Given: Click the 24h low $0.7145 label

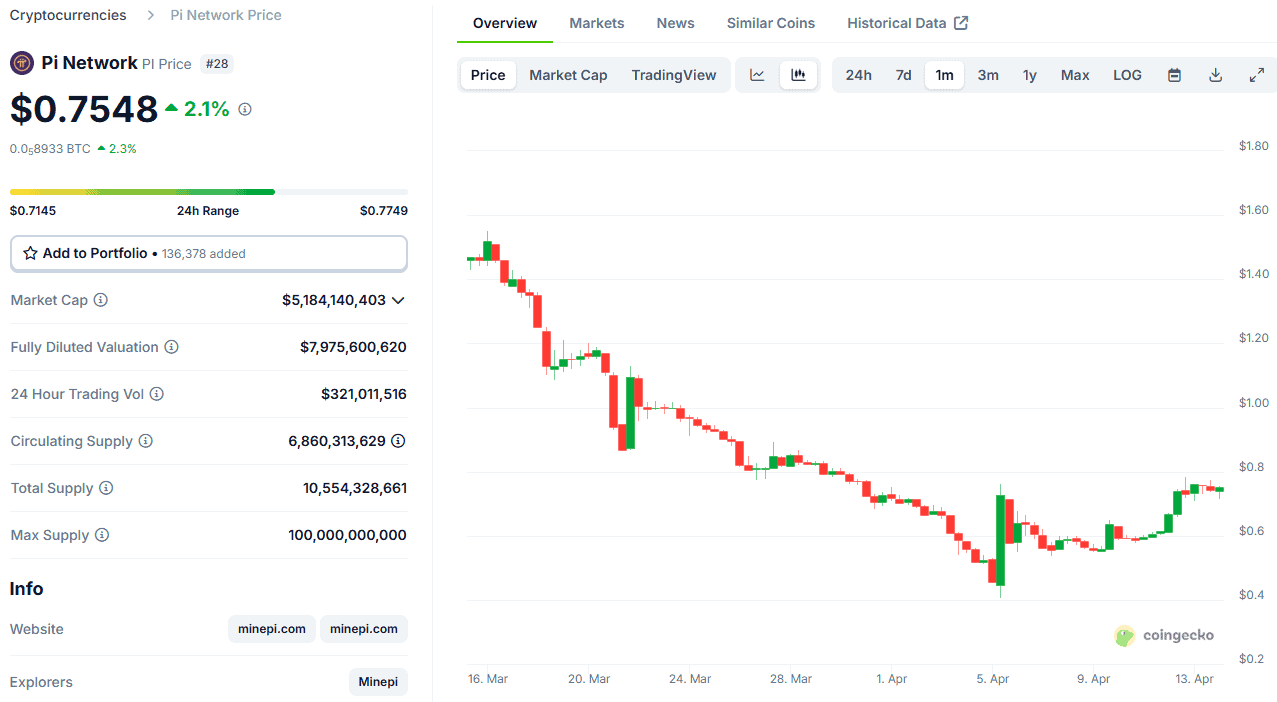Looking at the screenshot, I should point(33,210).
